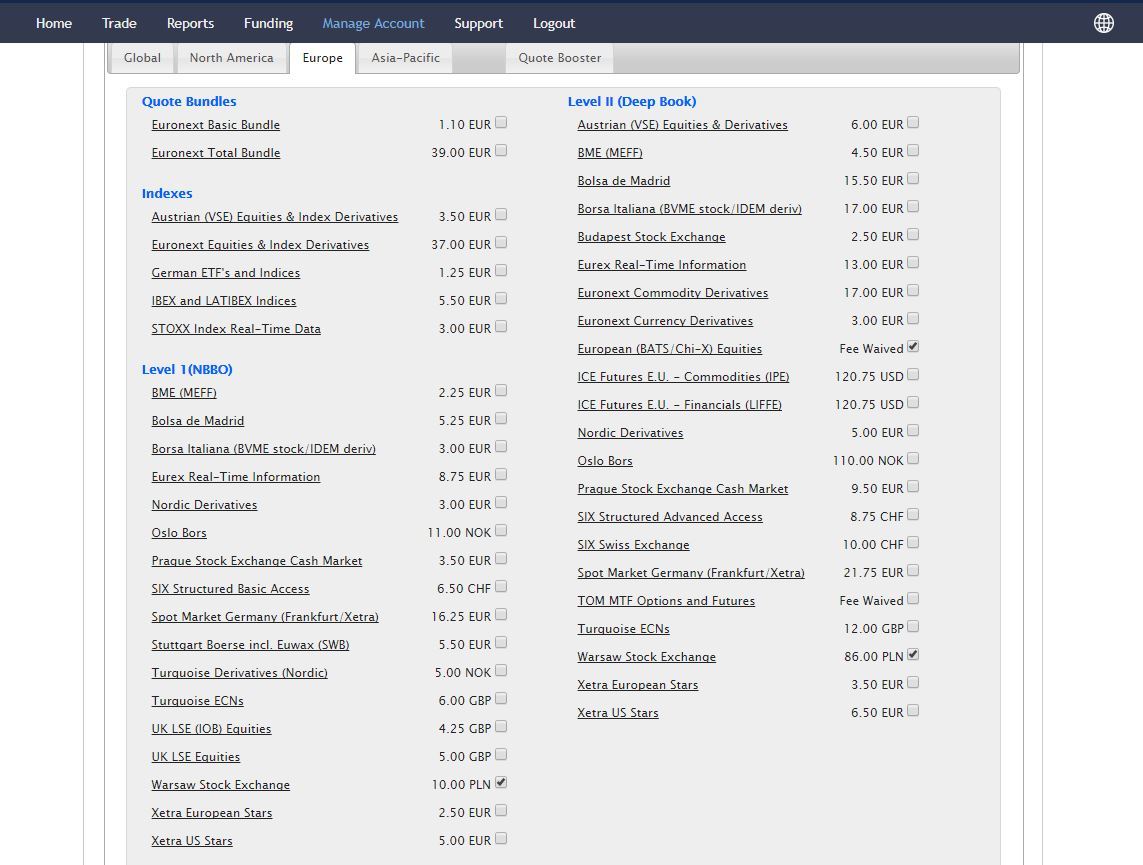This screenshot has height=865, width=1143.
Task: Open the SIX Structured Advanced Access link
Action: [670, 517]
